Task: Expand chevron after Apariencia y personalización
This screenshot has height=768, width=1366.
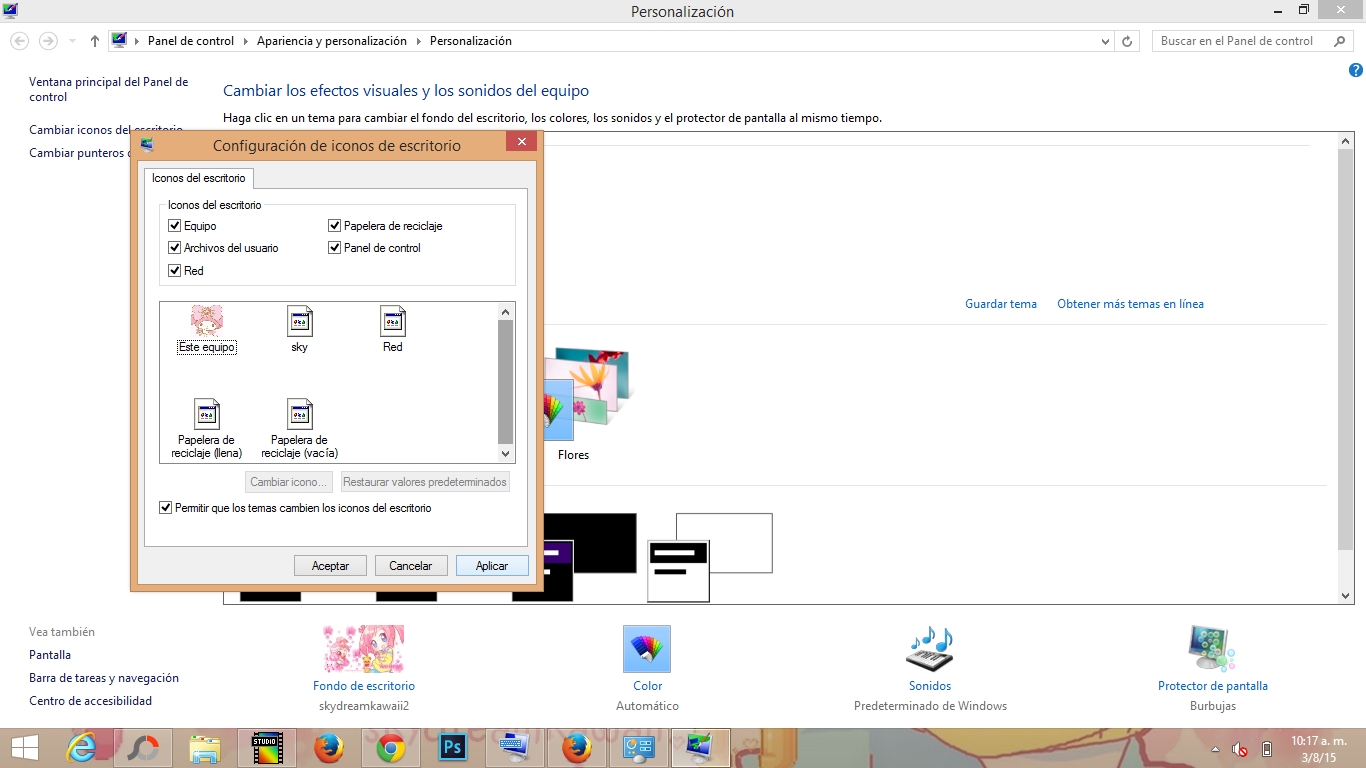Action: 418,41
